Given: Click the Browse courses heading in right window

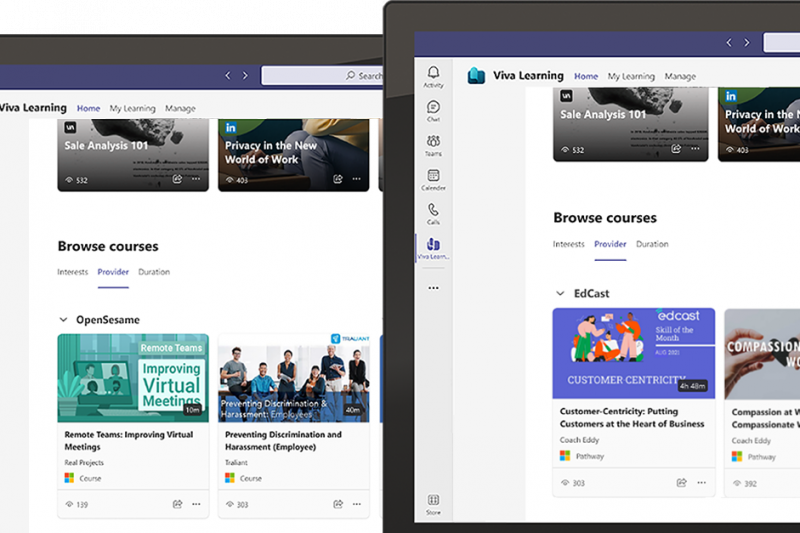Looking at the screenshot, I should pyautogui.click(x=605, y=218).
